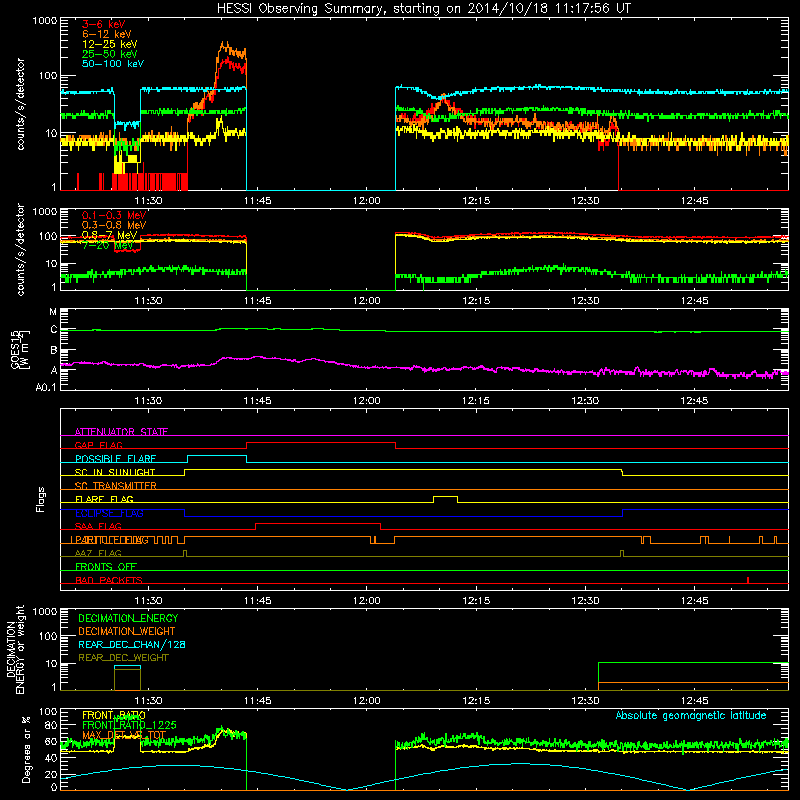Click the Absolute geomagnetic latitude label
The height and width of the screenshot is (800, 800).
(691, 715)
